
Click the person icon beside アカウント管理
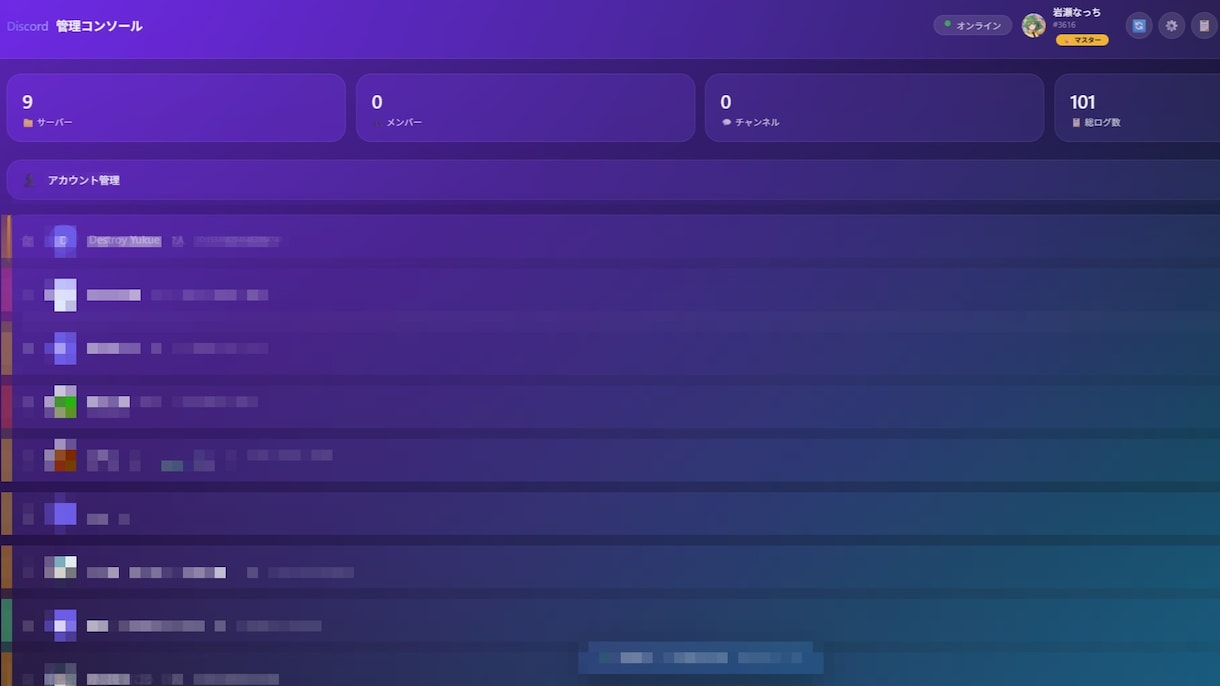click(x=29, y=180)
